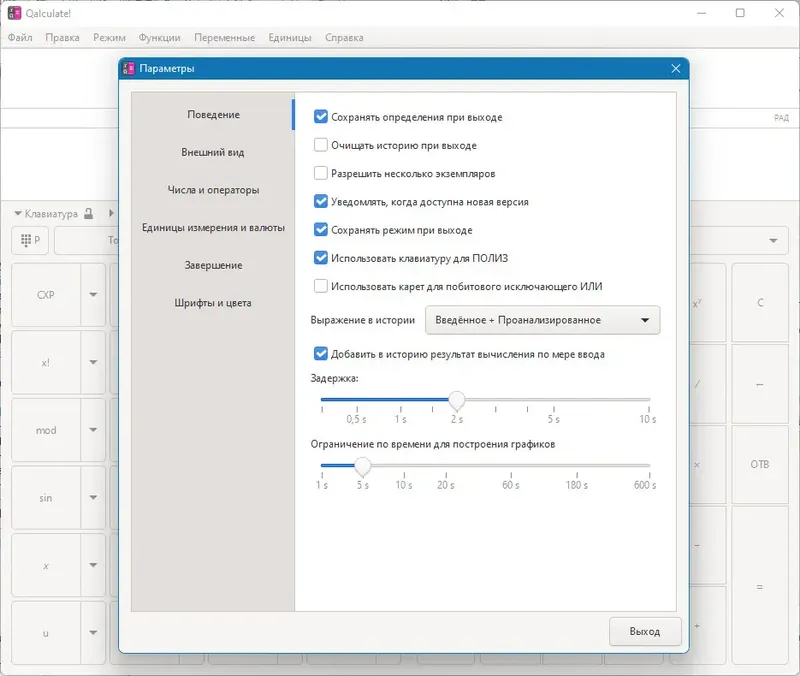
Task: Click the '10 s' mark on Задержка scale
Action: (648, 419)
